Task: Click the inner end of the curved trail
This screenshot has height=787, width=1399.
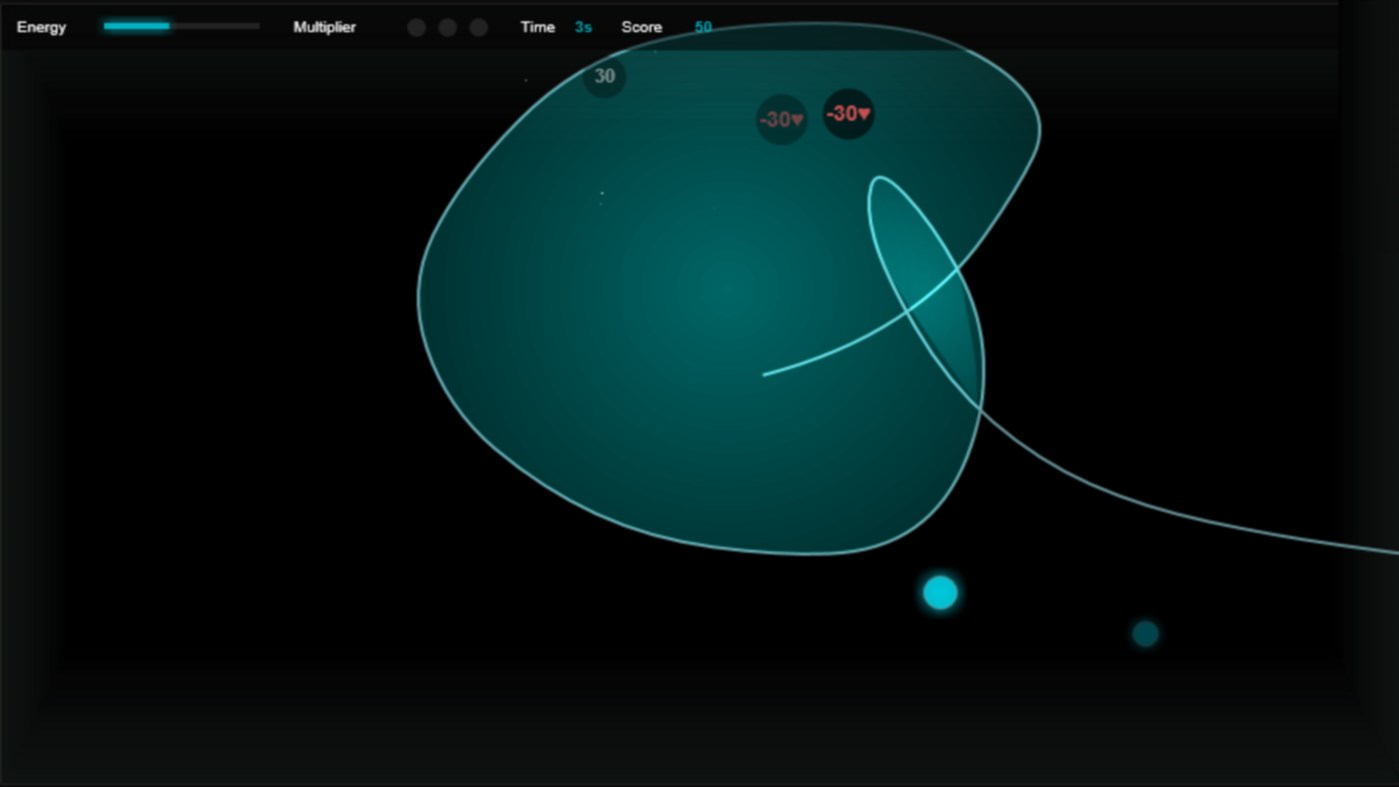Action: pos(765,375)
